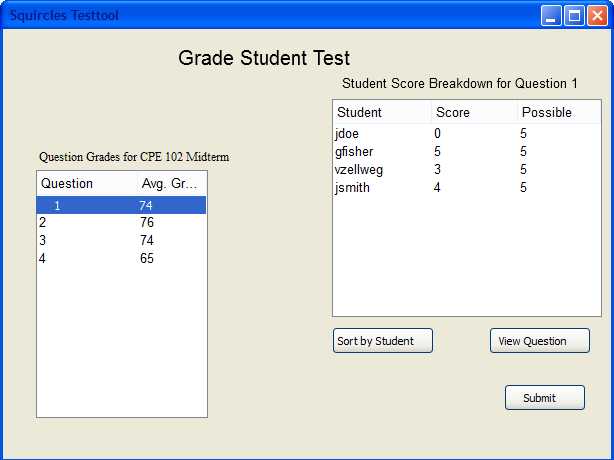Image resolution: width=614 pixels, height=460 pixels.
Task: Click the Possible column header
Action: click(558, 113)
